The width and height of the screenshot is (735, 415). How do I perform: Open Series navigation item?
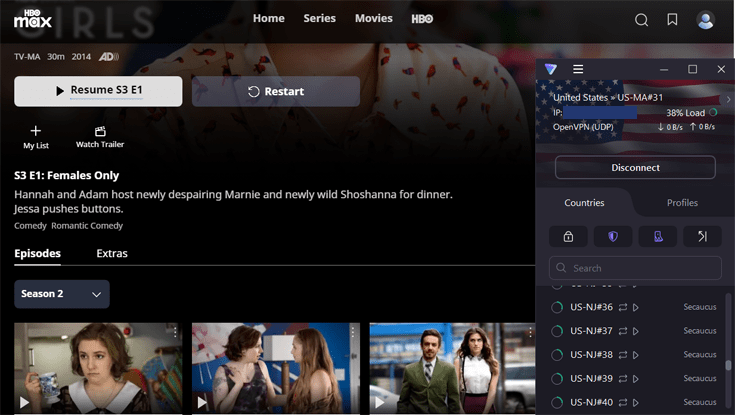319,18
